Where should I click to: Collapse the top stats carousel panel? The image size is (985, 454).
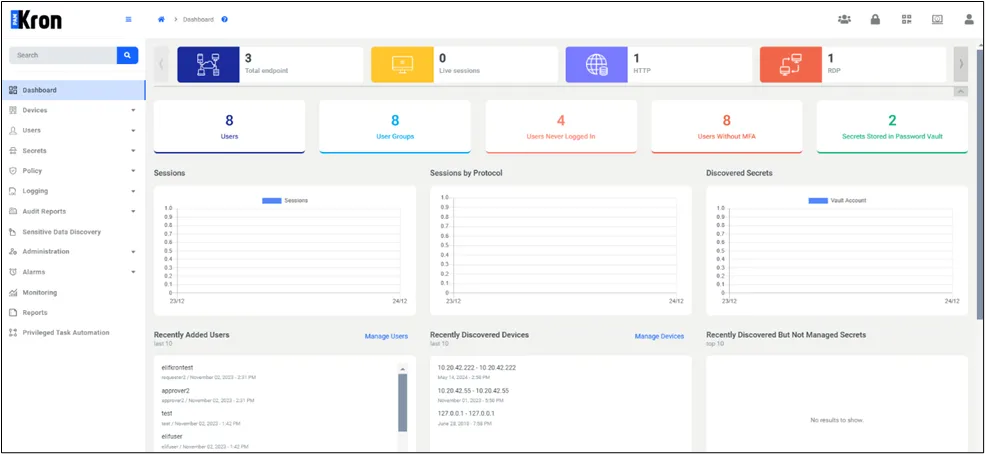pos(961,92)
